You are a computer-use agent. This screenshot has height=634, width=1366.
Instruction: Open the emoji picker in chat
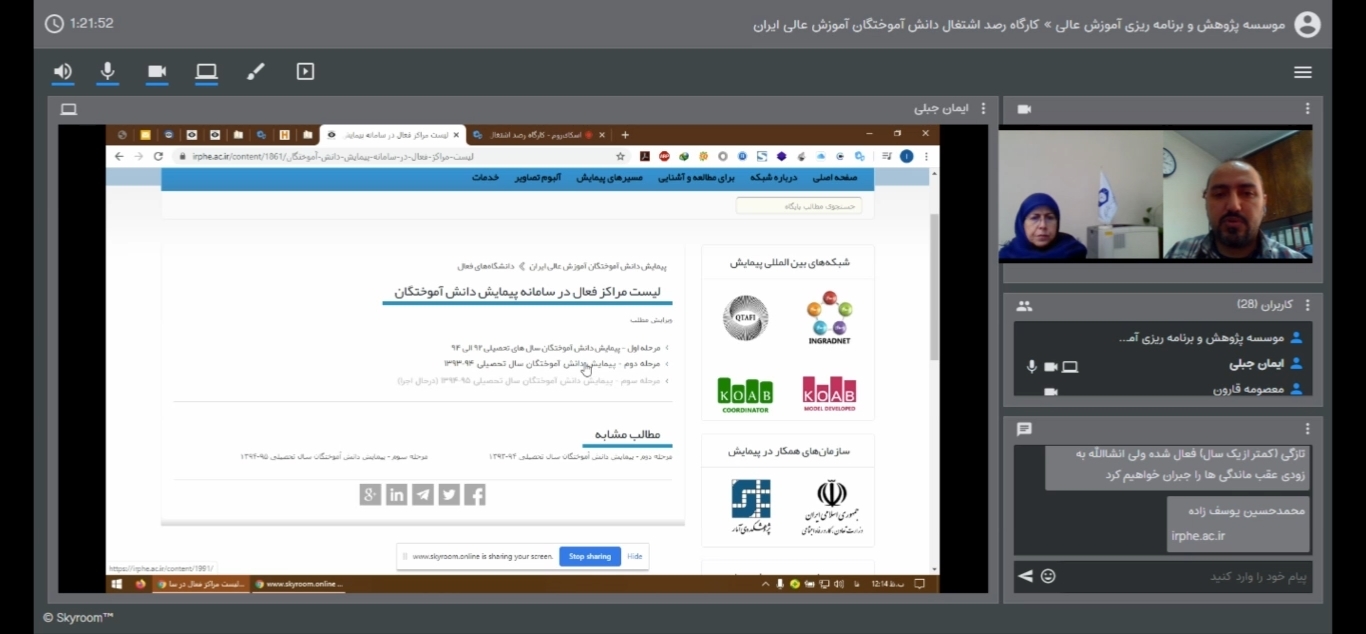[1048, 576]
